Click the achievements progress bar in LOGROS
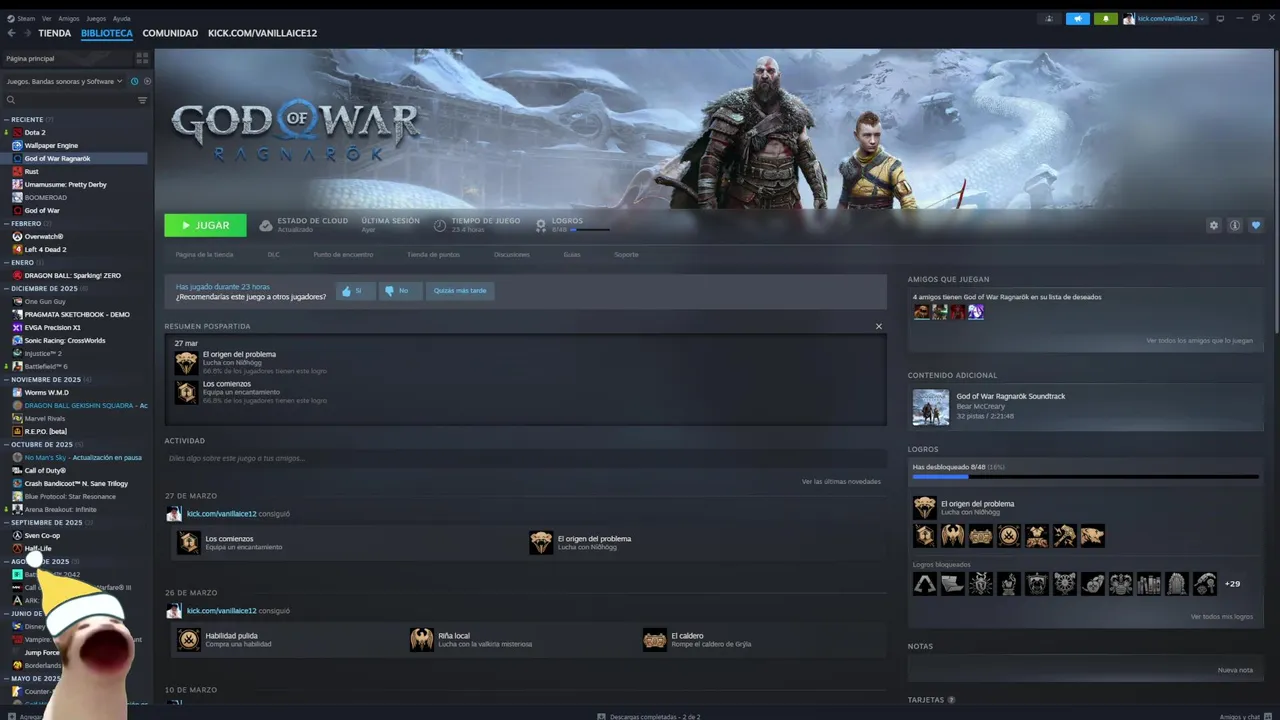 (1085, 477)
